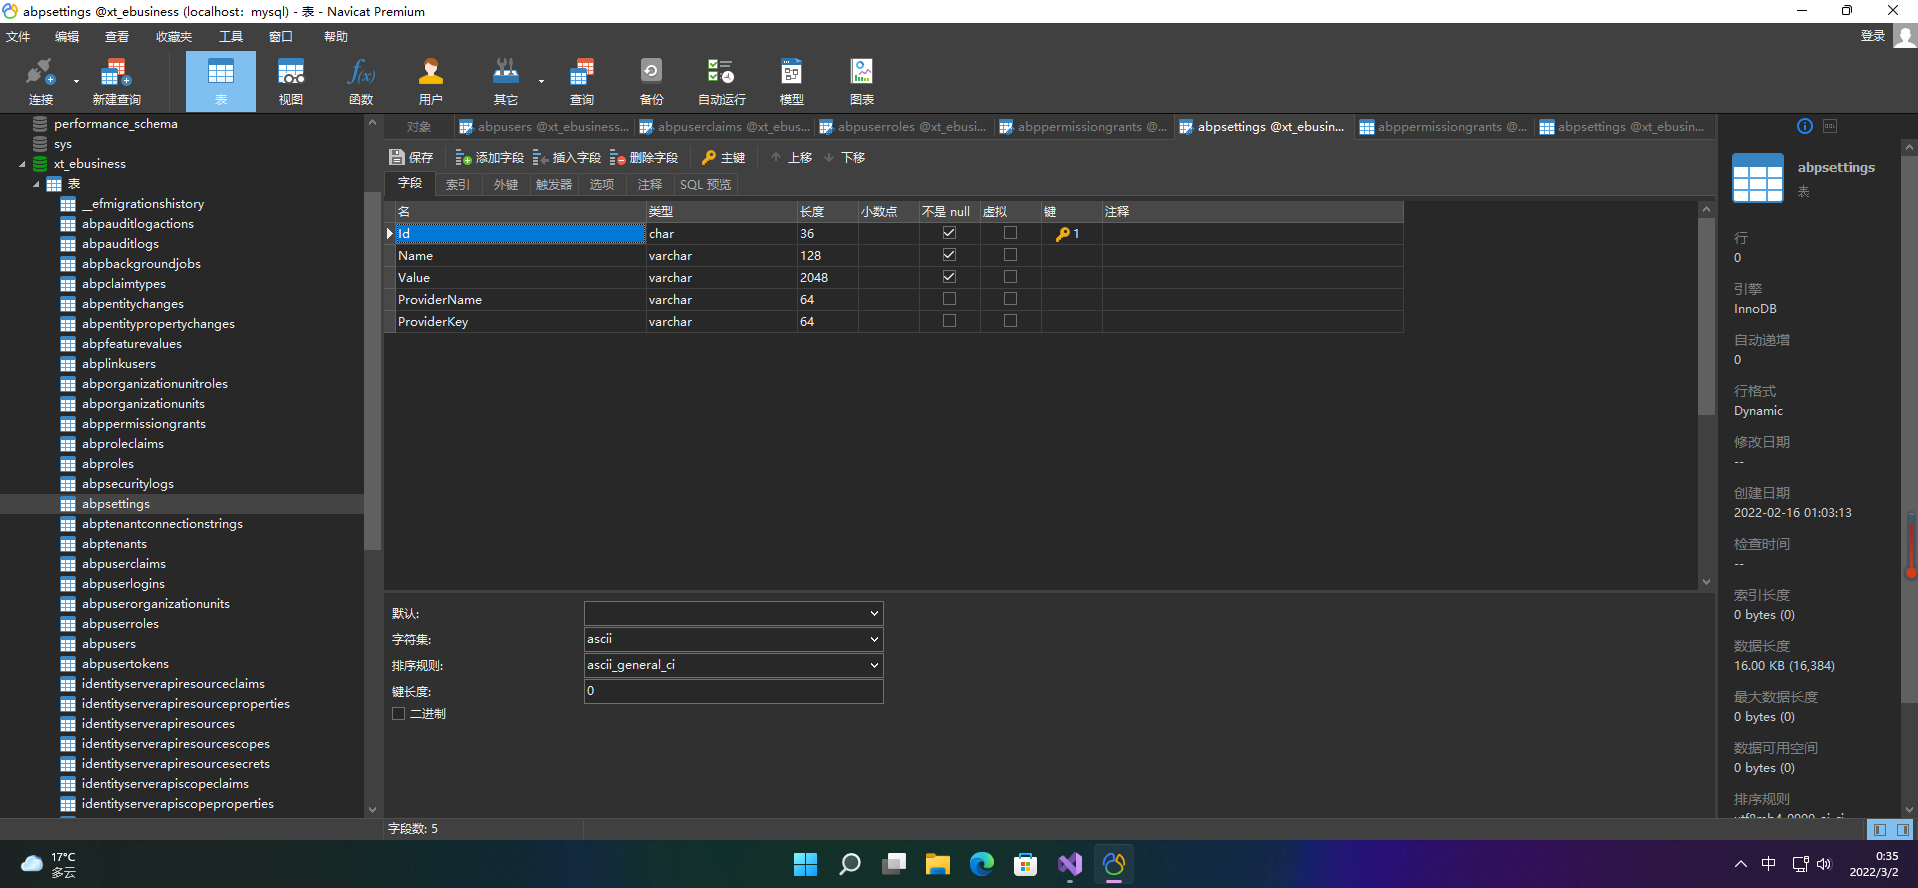Click the 键长度 key length field

pos(734,691)
